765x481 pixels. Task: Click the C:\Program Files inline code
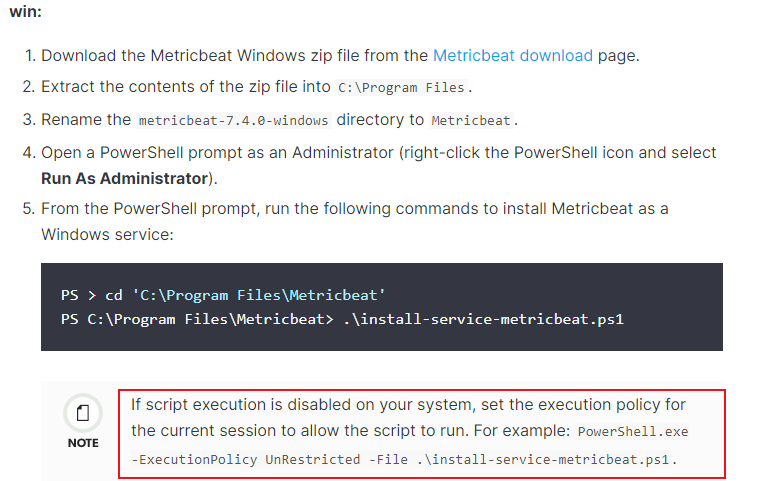click(x=401, y=88)
